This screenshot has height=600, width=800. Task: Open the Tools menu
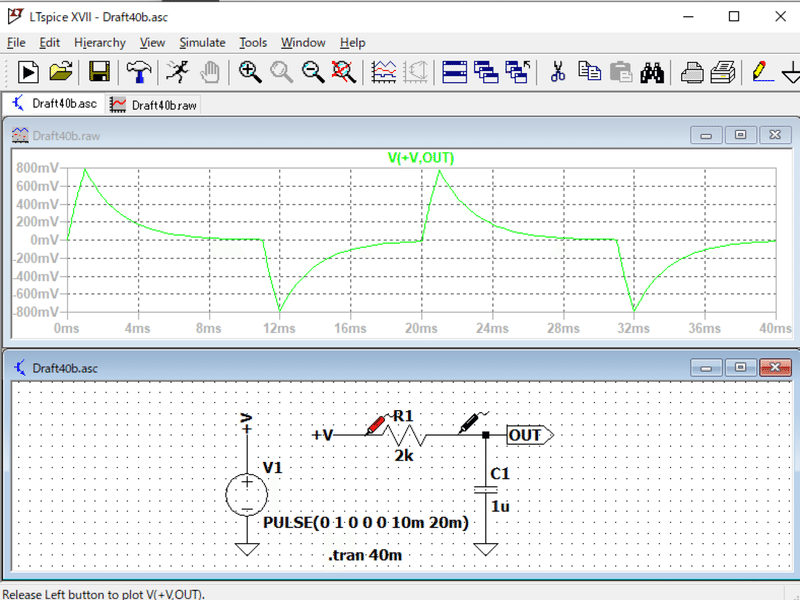pyautogui.click(x=253, y=43)
